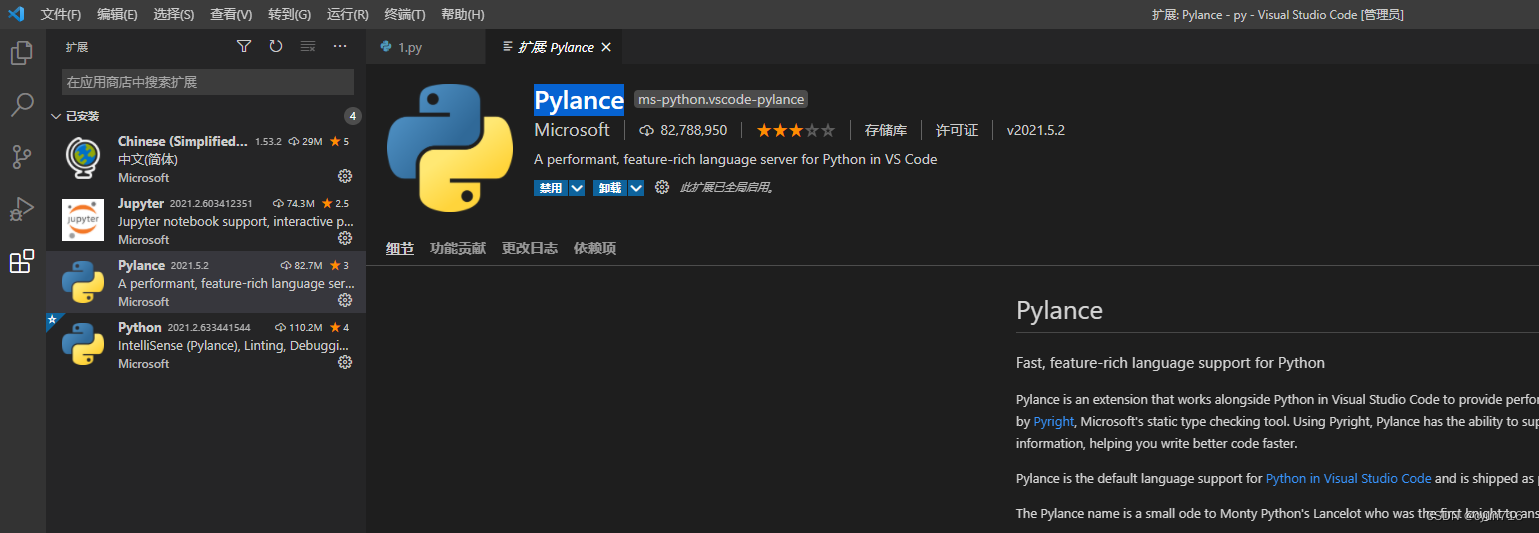Click the VS Code logo in title bar
Viewport: 1539px width, 533px height.
(x=16, y=14)
